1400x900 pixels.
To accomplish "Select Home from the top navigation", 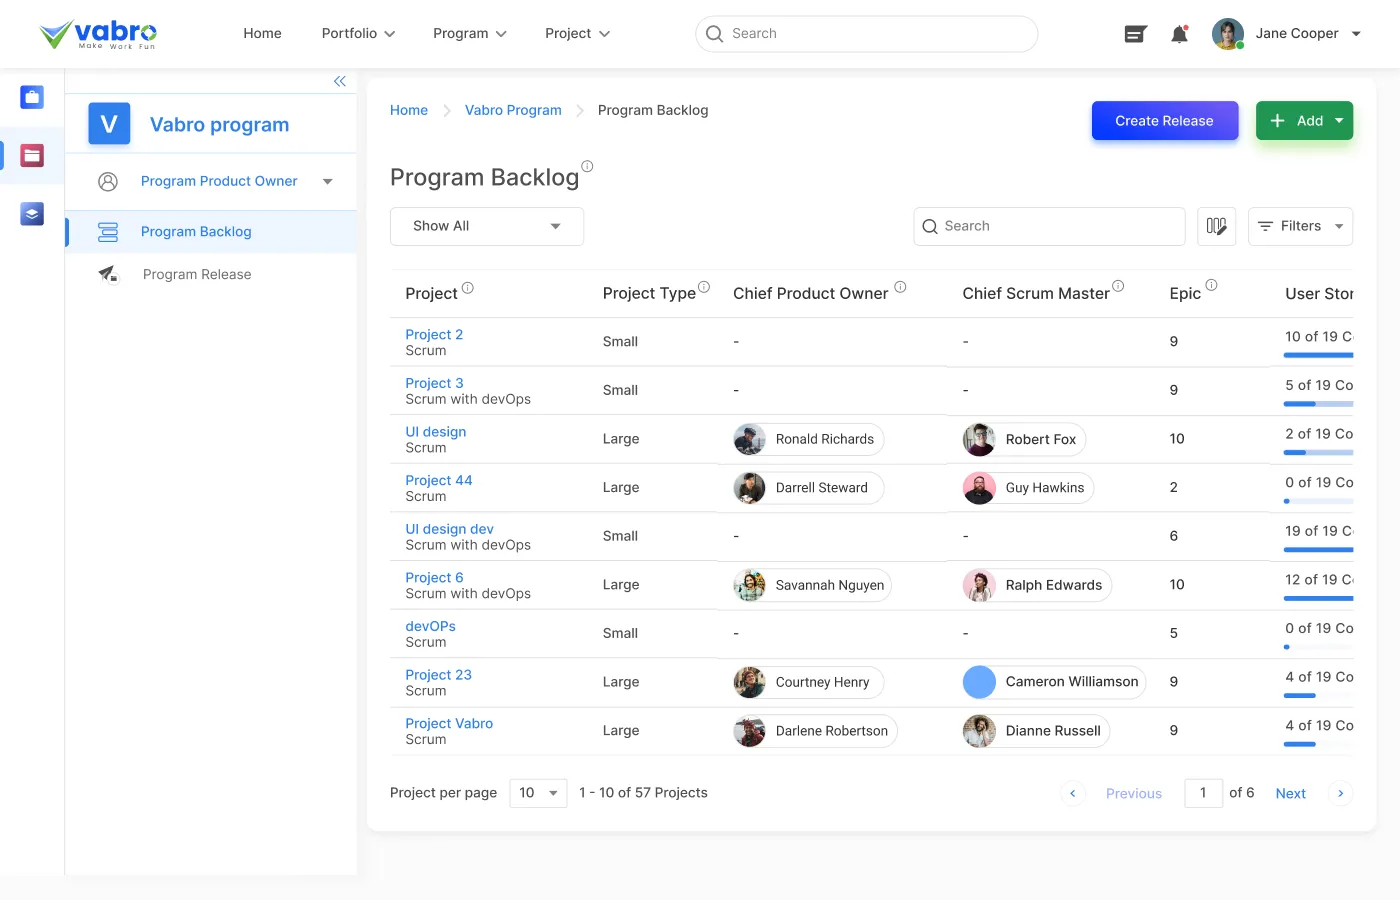I will tap(262, 33).
